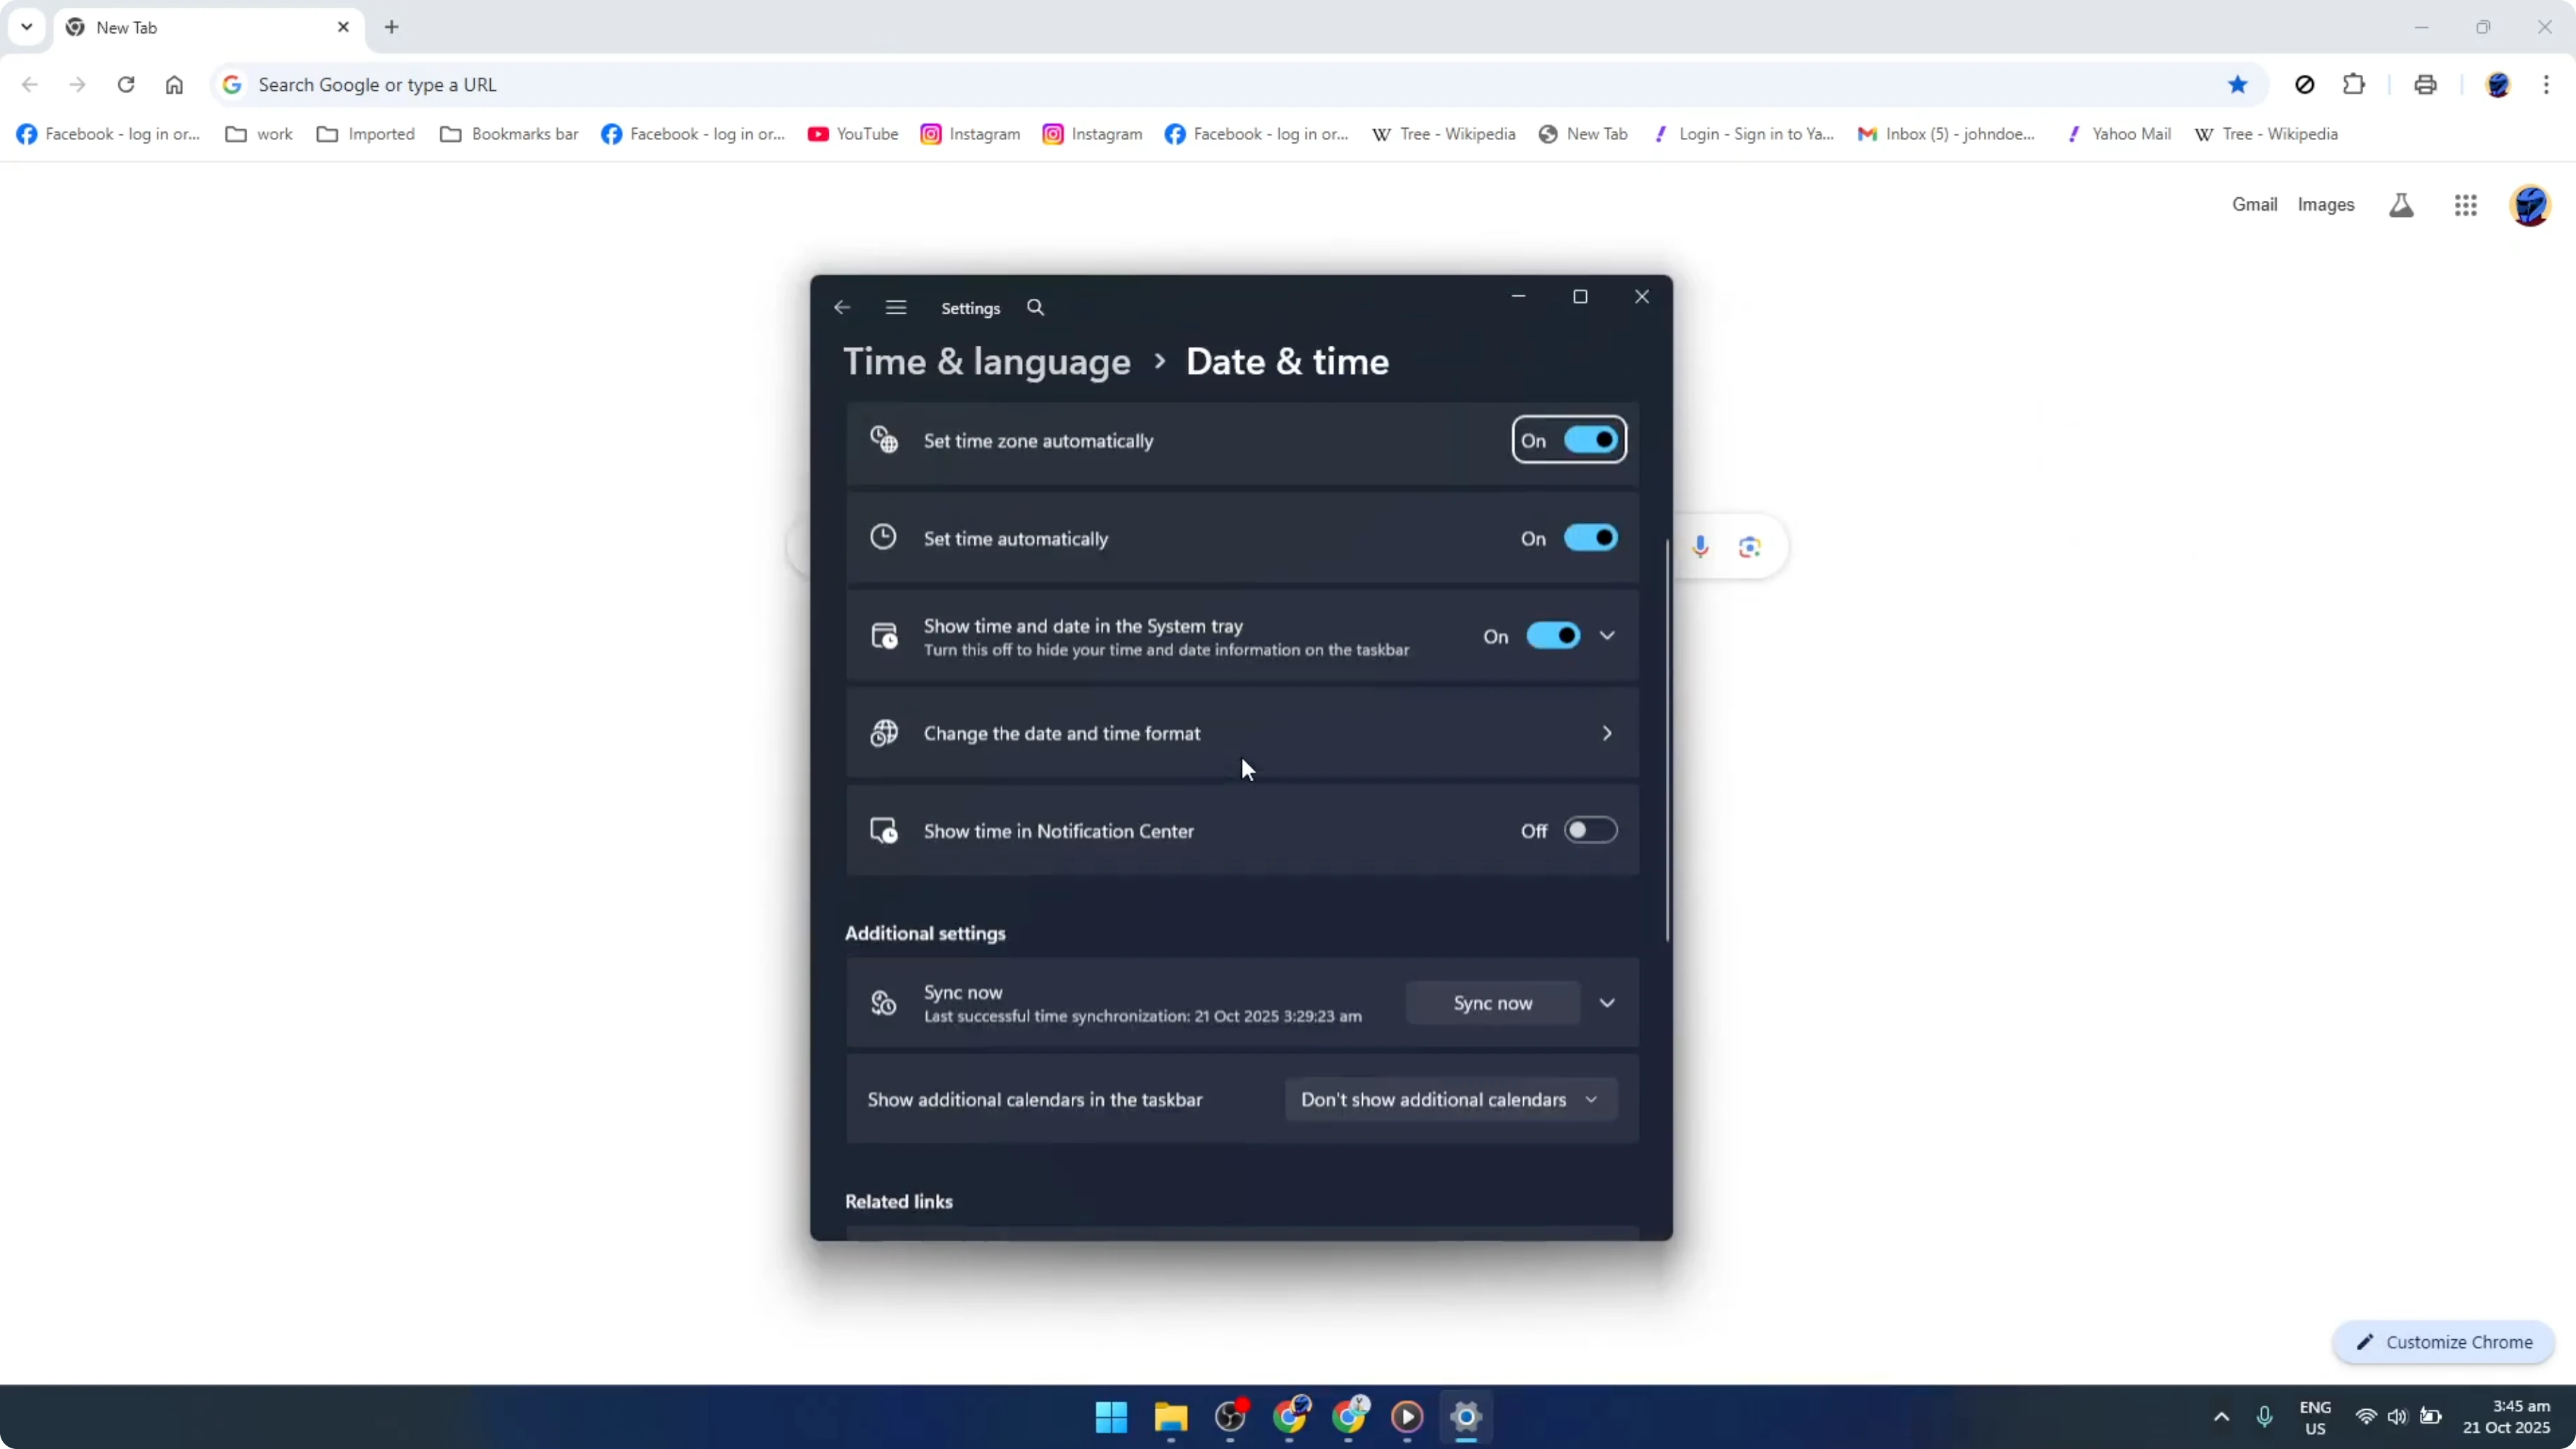Start a voice search with the microphone
This screenshot has width=2576, height=1449.
[1701, 546]
